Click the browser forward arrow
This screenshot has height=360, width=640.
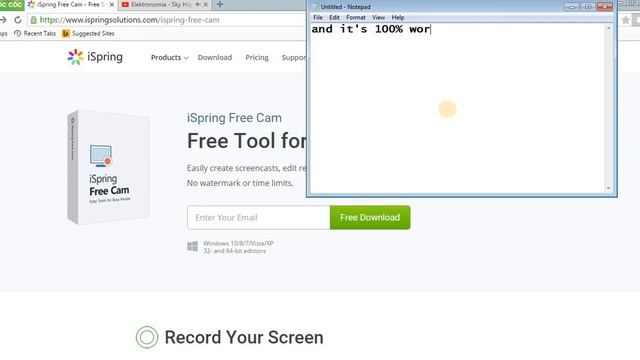pos(3,20)
